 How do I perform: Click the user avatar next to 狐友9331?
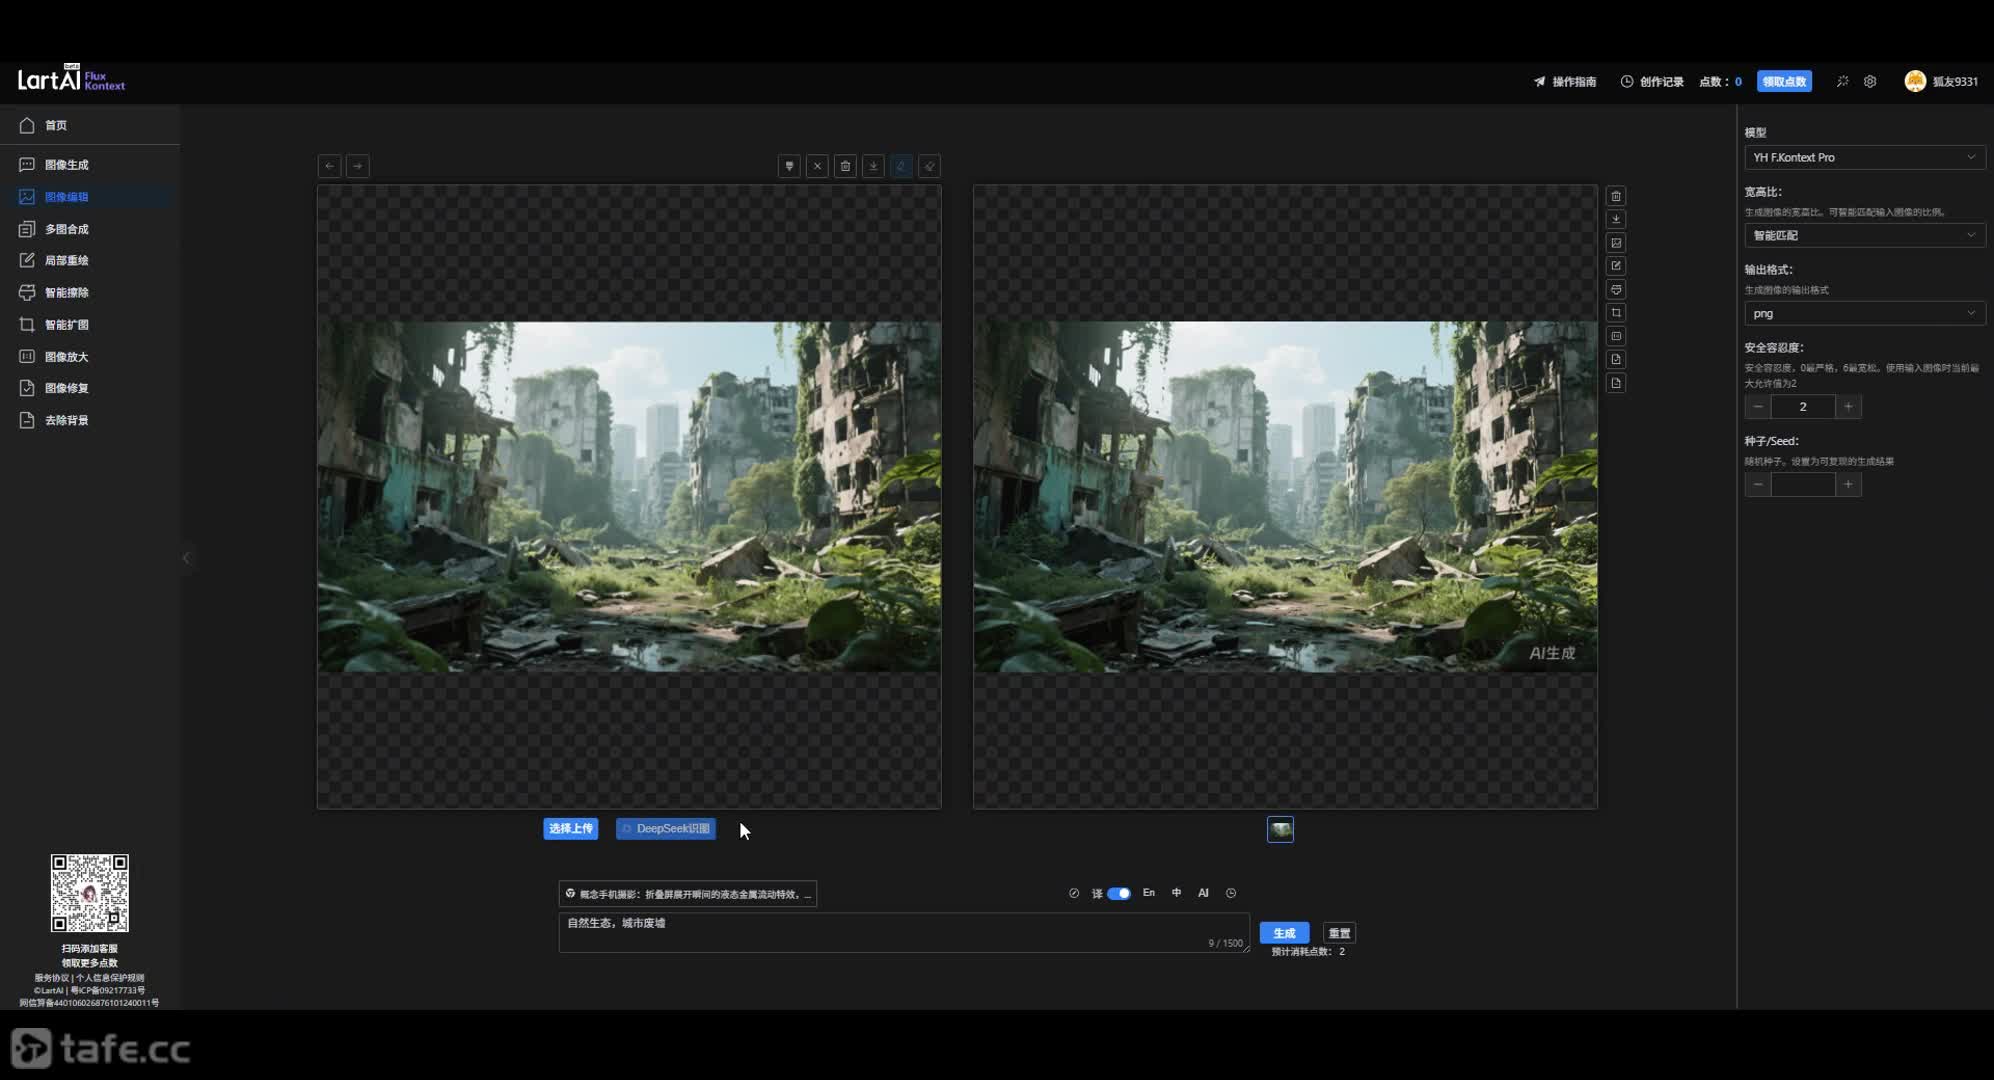[1915, 81]
